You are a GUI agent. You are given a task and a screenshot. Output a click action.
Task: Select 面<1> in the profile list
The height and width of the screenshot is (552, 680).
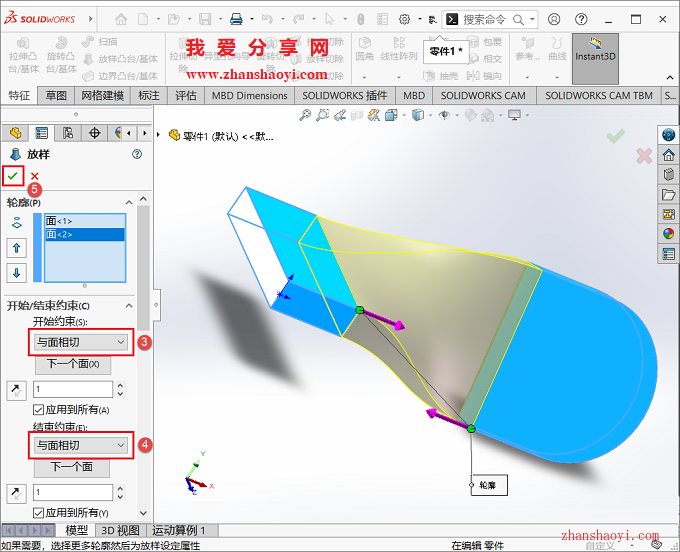coord(59,221)
